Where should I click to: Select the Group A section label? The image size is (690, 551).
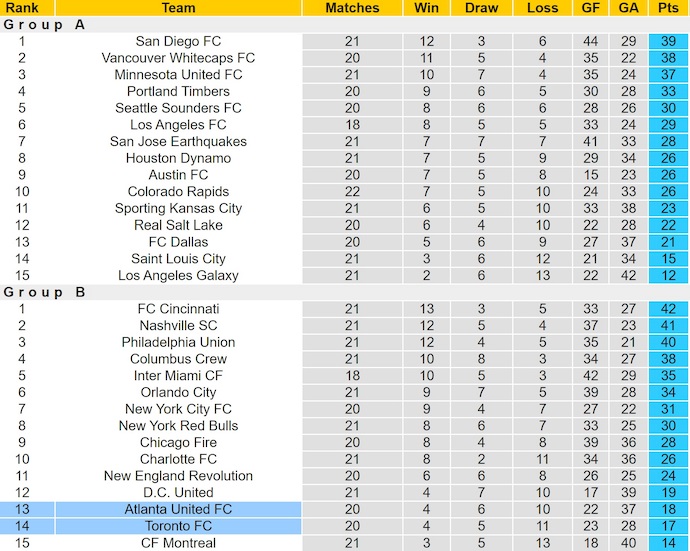click(x=45, y=25)
